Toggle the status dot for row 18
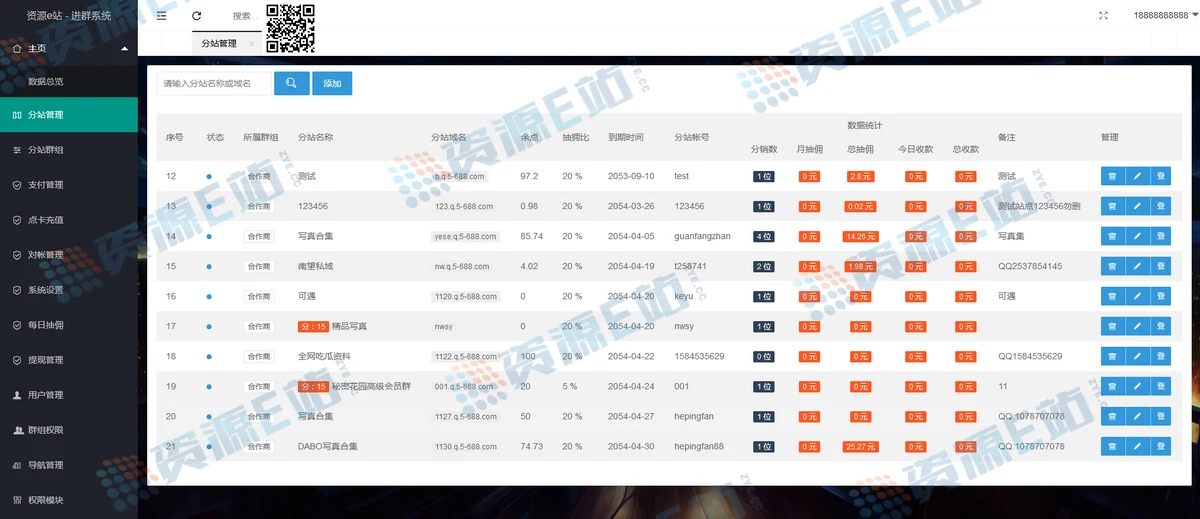The image size is (1200, 519). [x=209, y=356]
